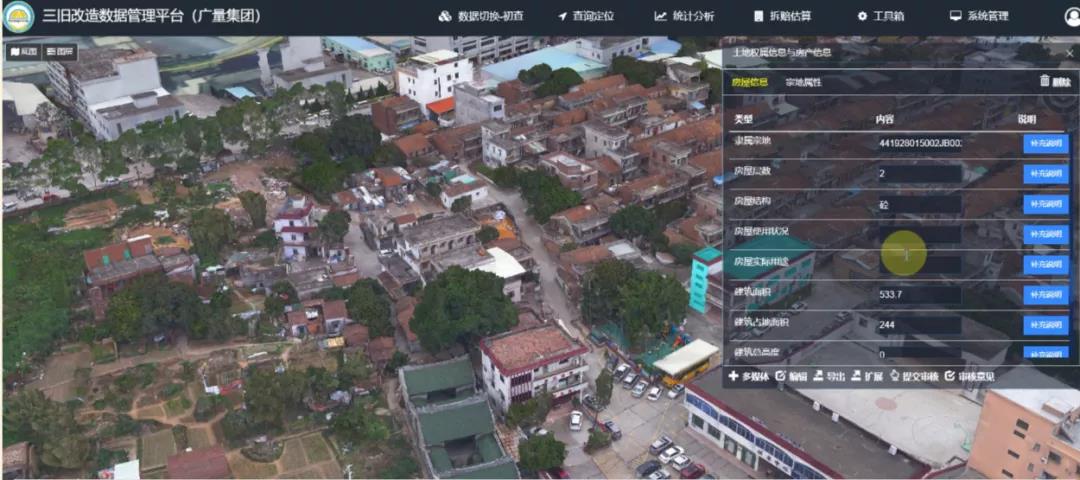
Task: Expand the 系统管理 system management menu
Action: pyautogui.click(x=979, y=16)
